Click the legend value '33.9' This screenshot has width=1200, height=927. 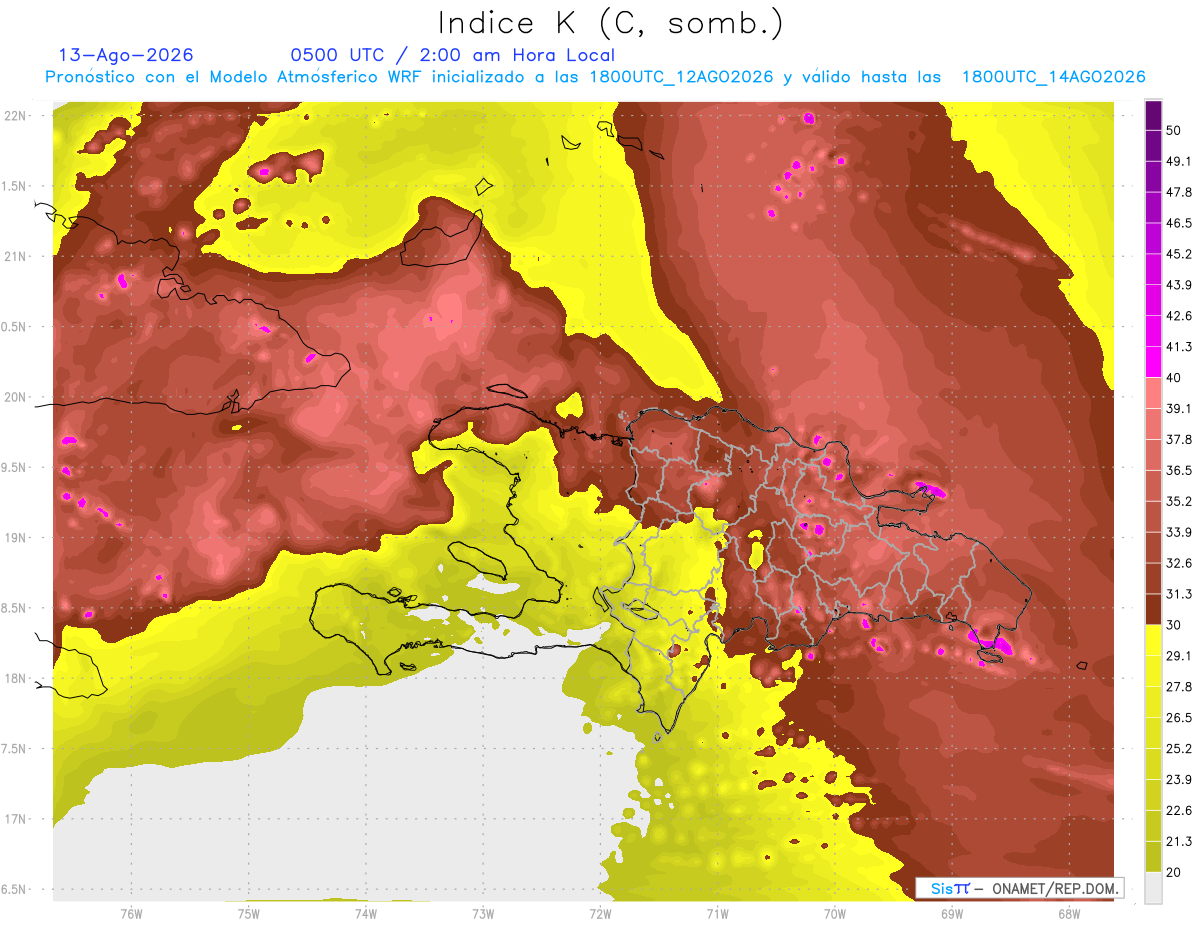[x=1178, y=532]
